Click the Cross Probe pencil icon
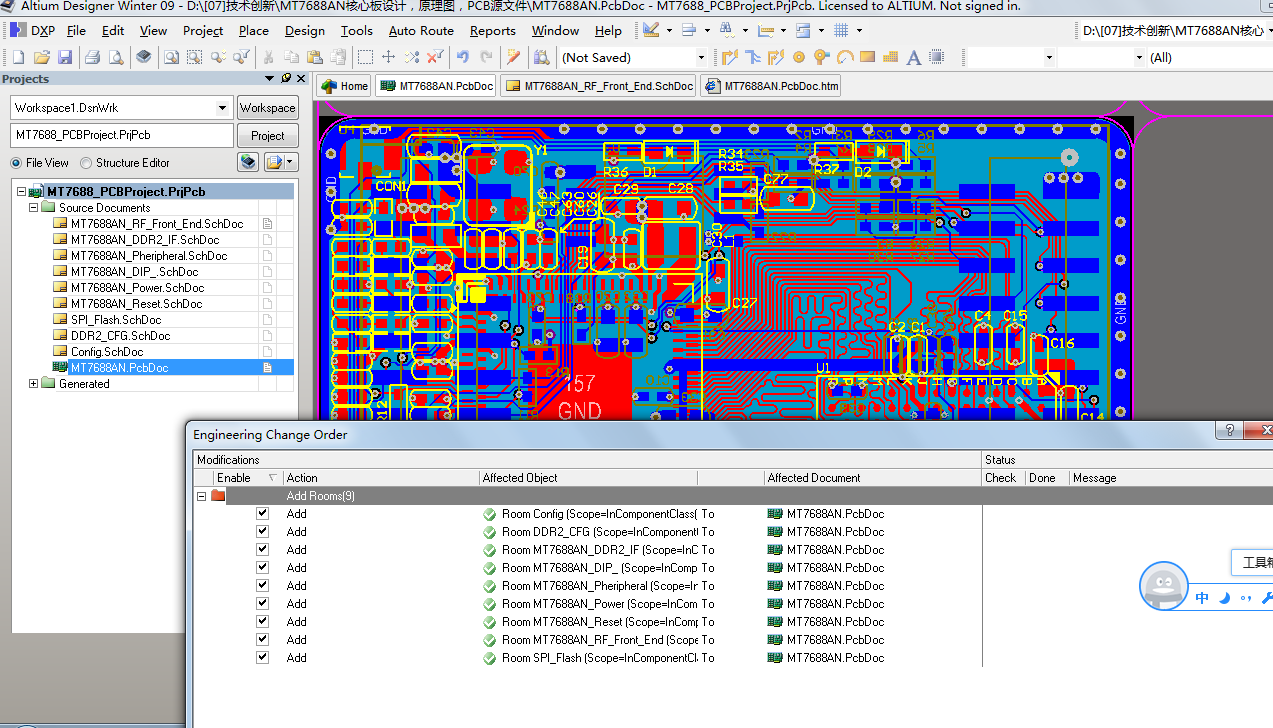 pos(514,57)
